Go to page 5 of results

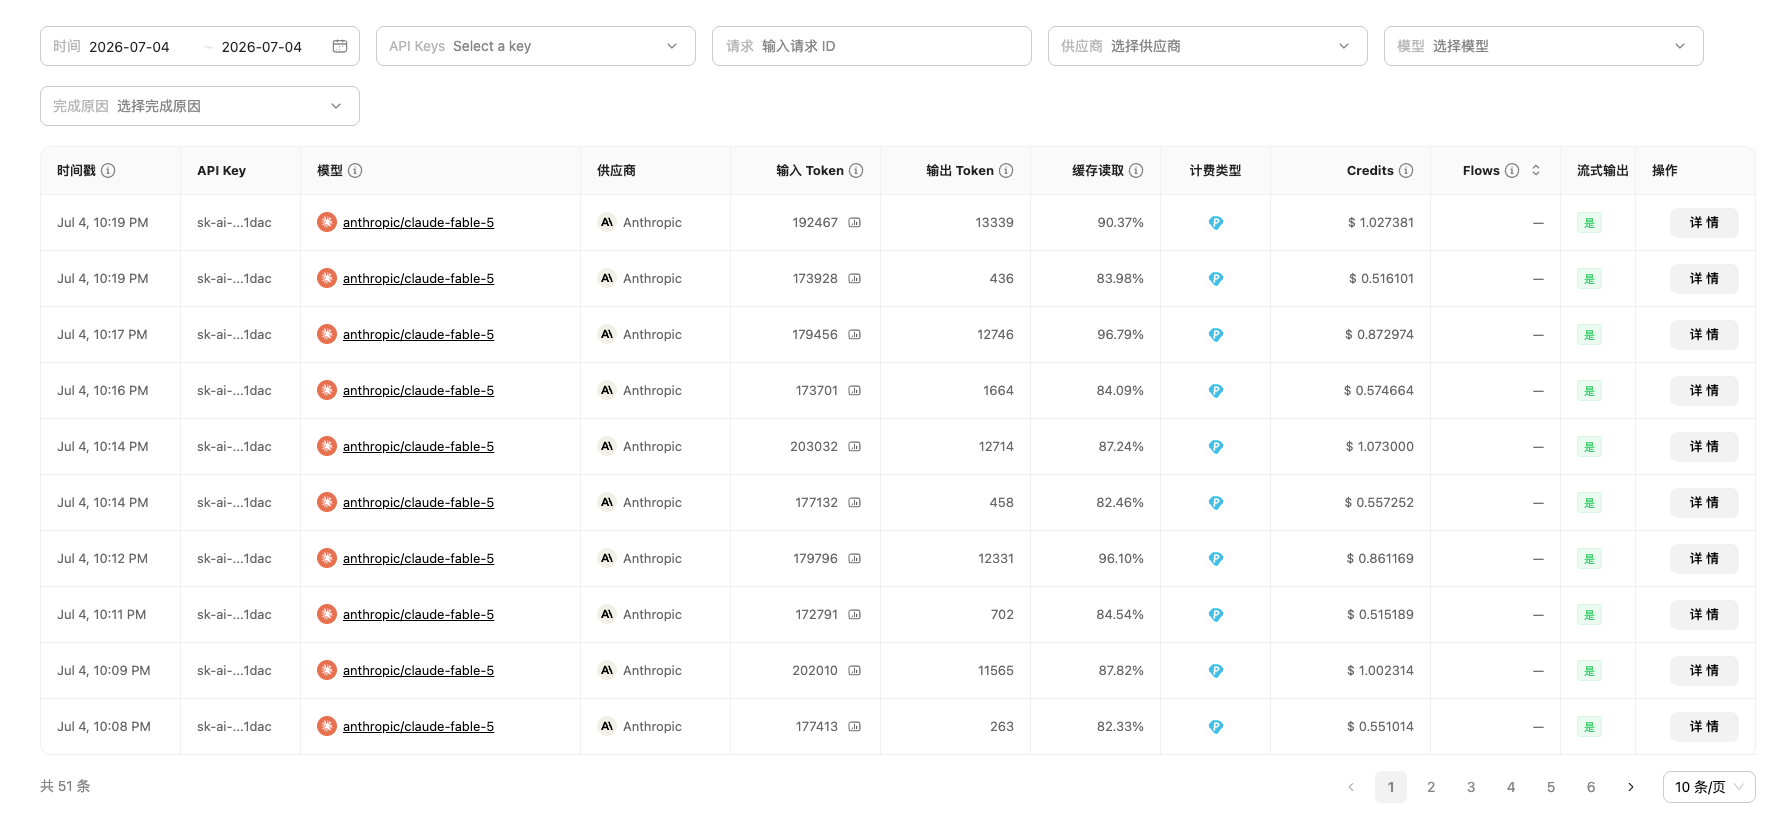tap(1551, 787)
